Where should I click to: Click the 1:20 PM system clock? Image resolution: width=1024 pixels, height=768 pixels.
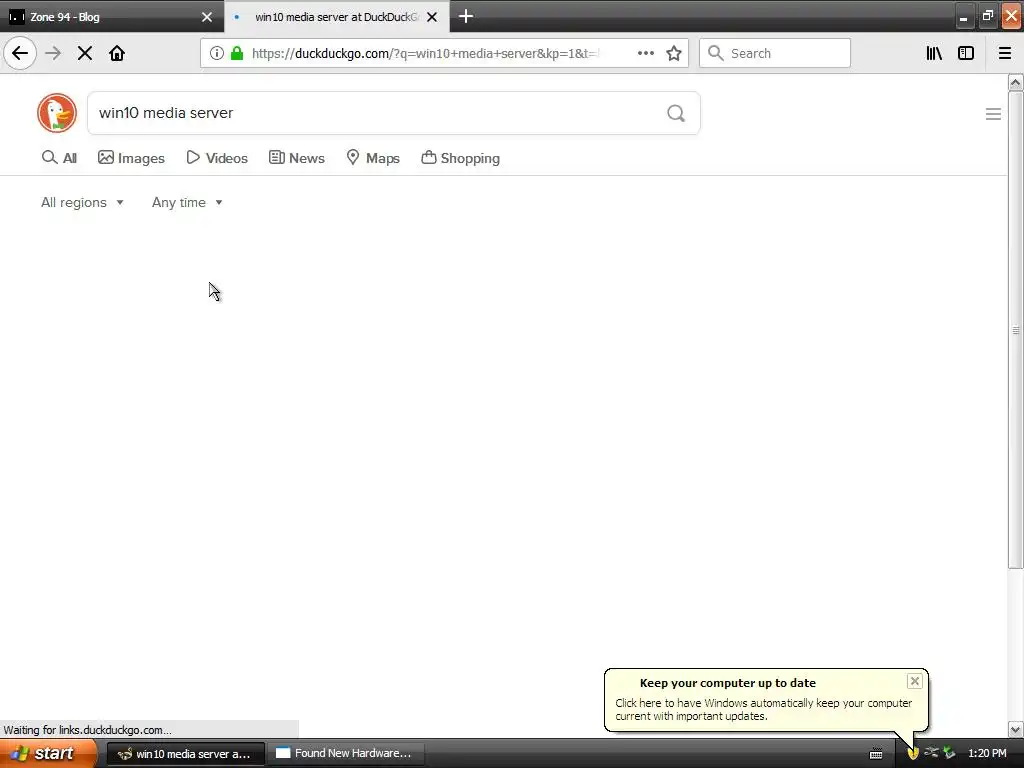coord(987,753)
